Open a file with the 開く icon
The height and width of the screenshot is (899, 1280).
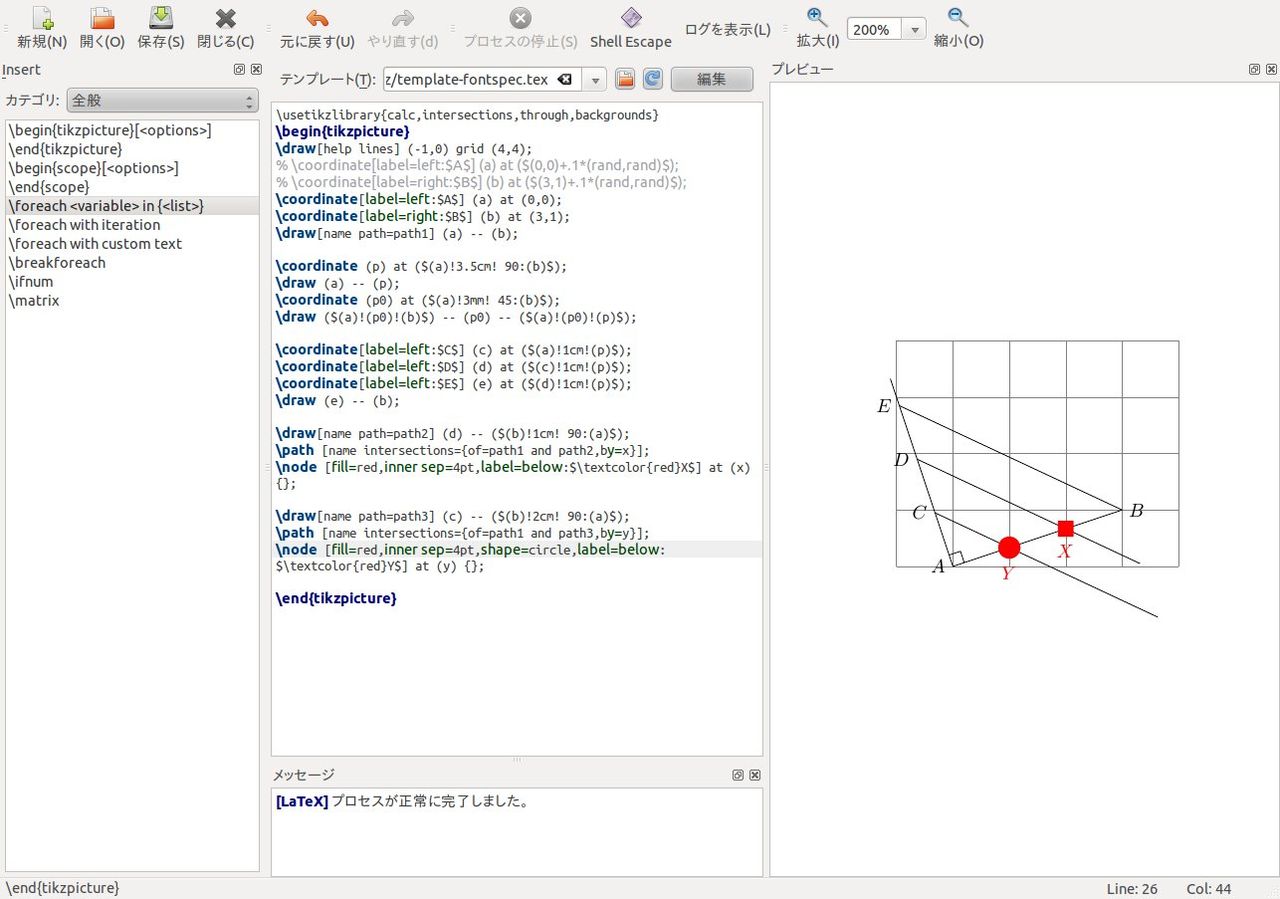[102, 19]
